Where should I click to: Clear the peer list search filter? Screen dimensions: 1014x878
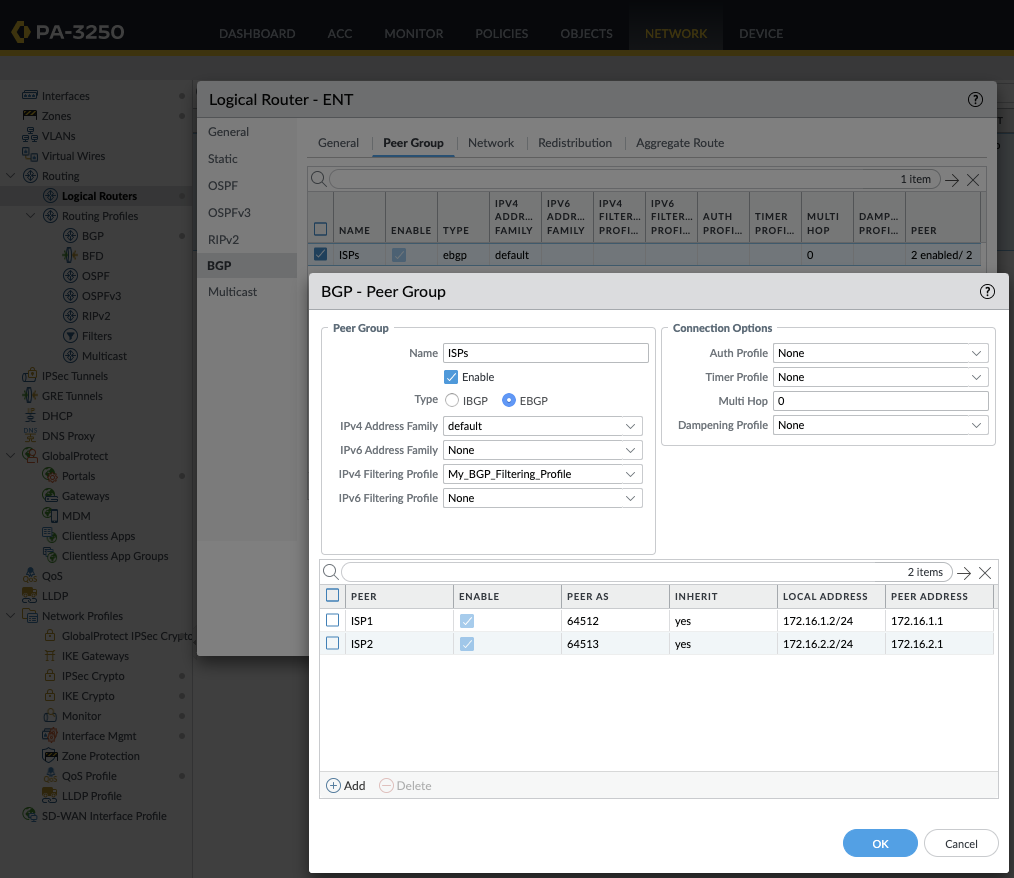tap(985, 573)
